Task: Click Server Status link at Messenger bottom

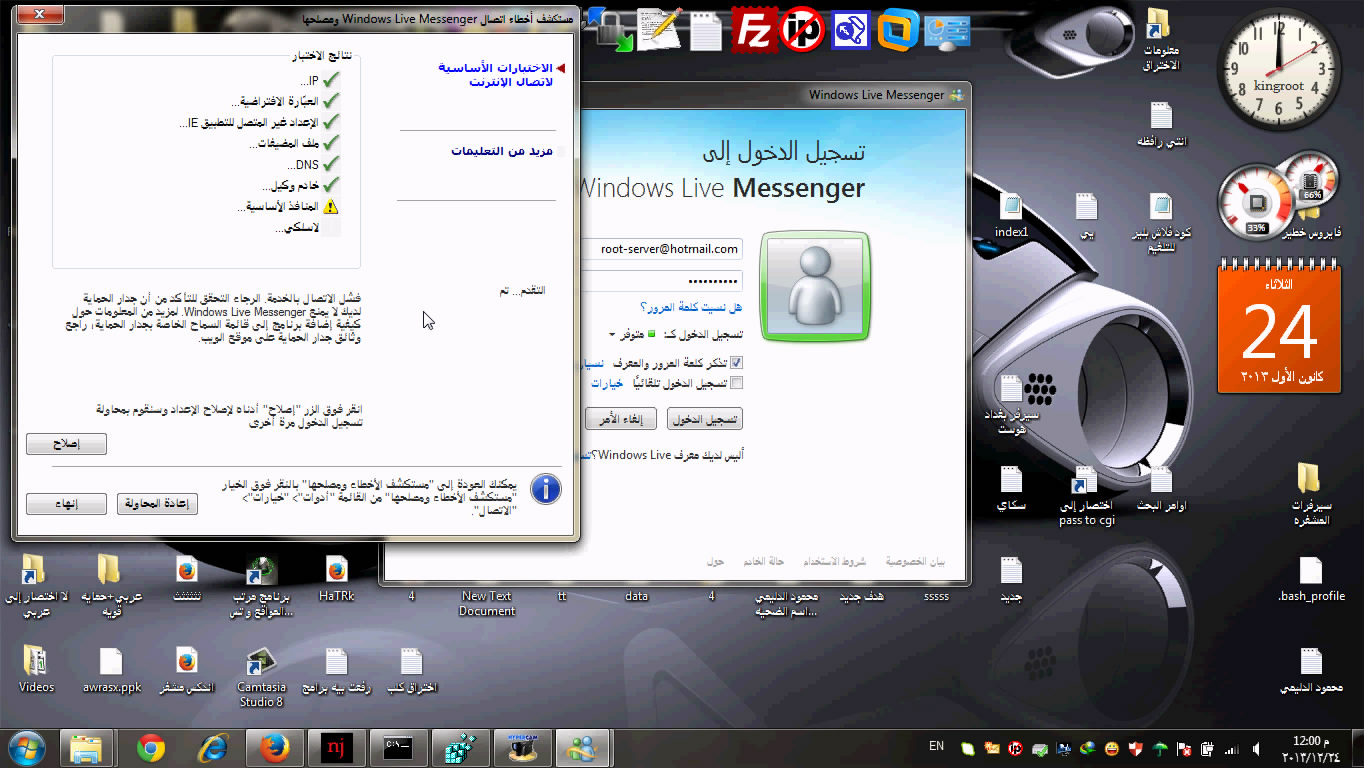Action: point(763,562)
